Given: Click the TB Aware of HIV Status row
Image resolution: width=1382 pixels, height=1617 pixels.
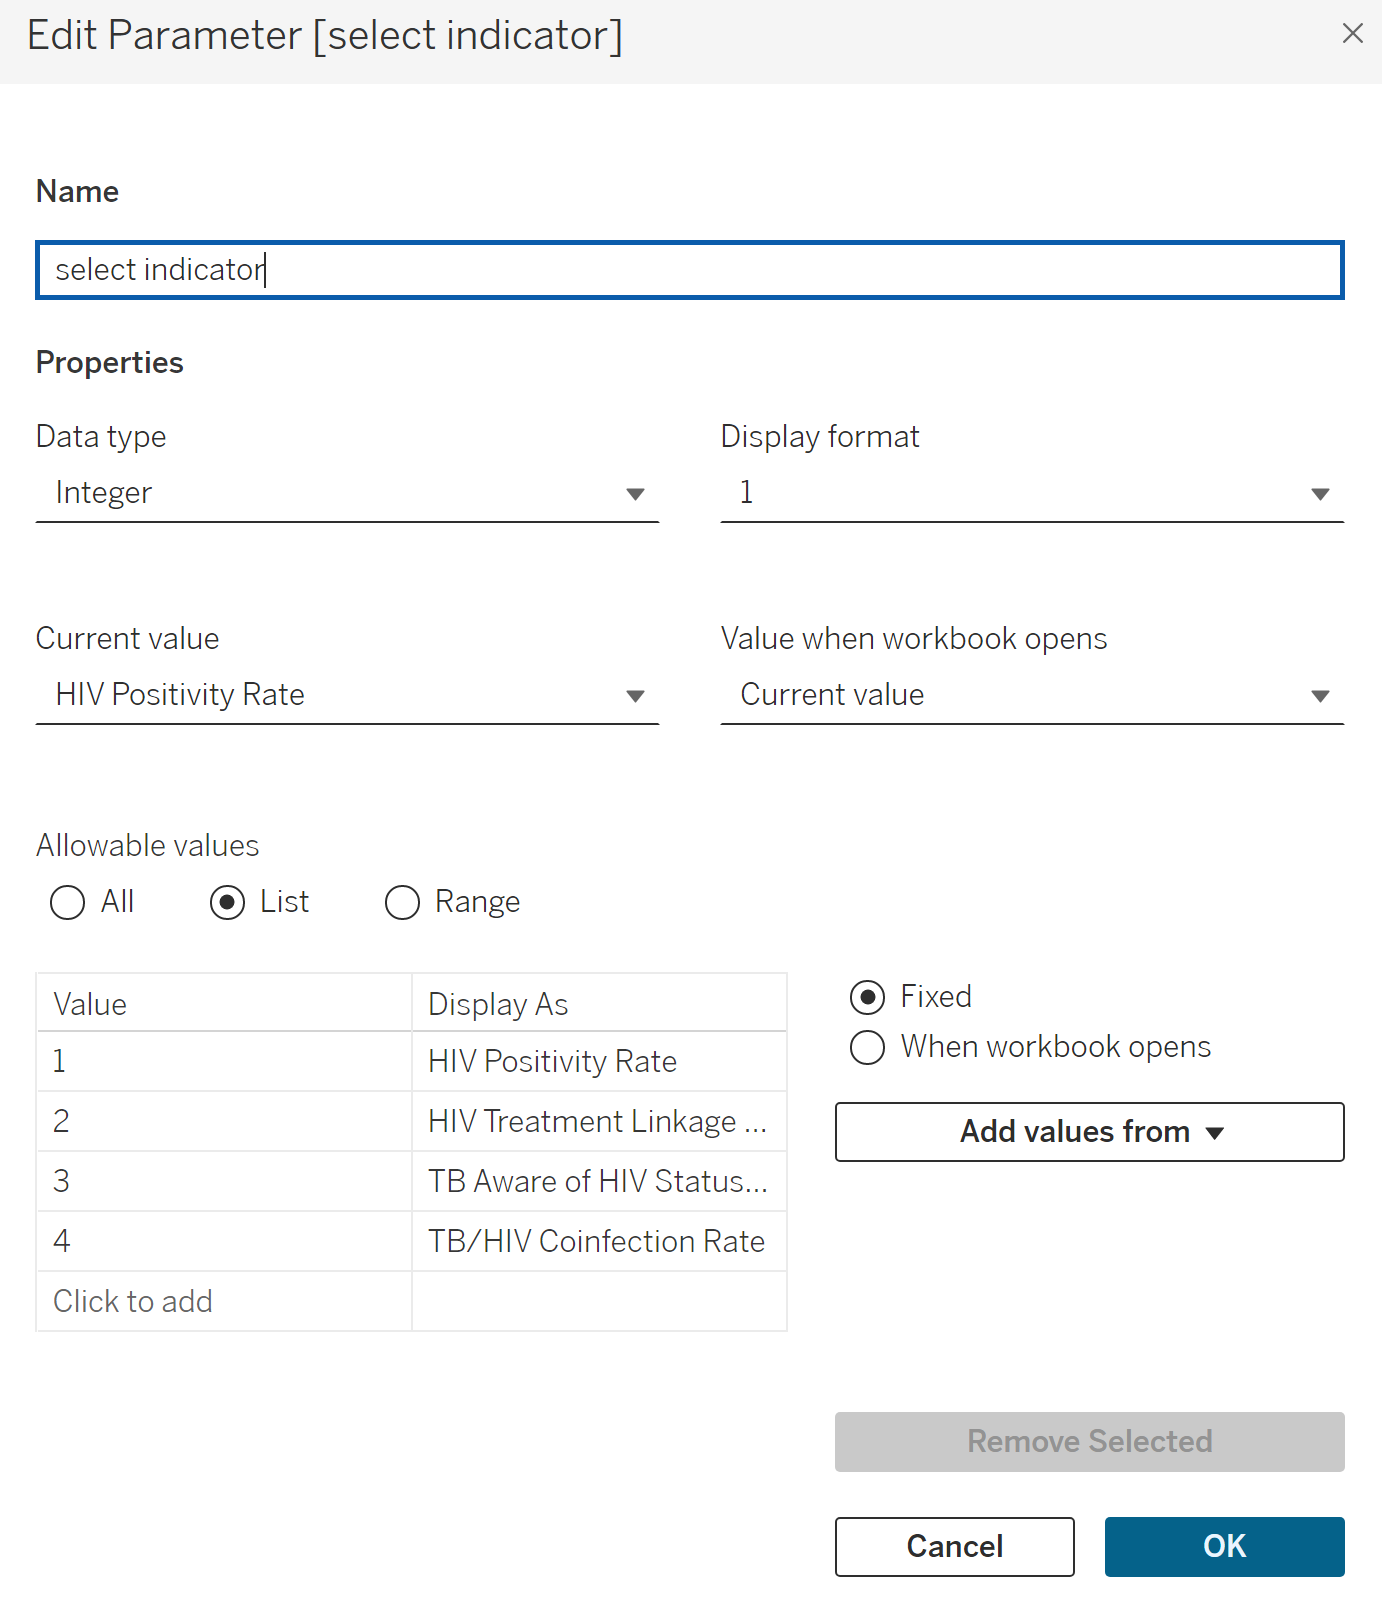Looking at the screenshot, I should click(x=412, y=1181).
